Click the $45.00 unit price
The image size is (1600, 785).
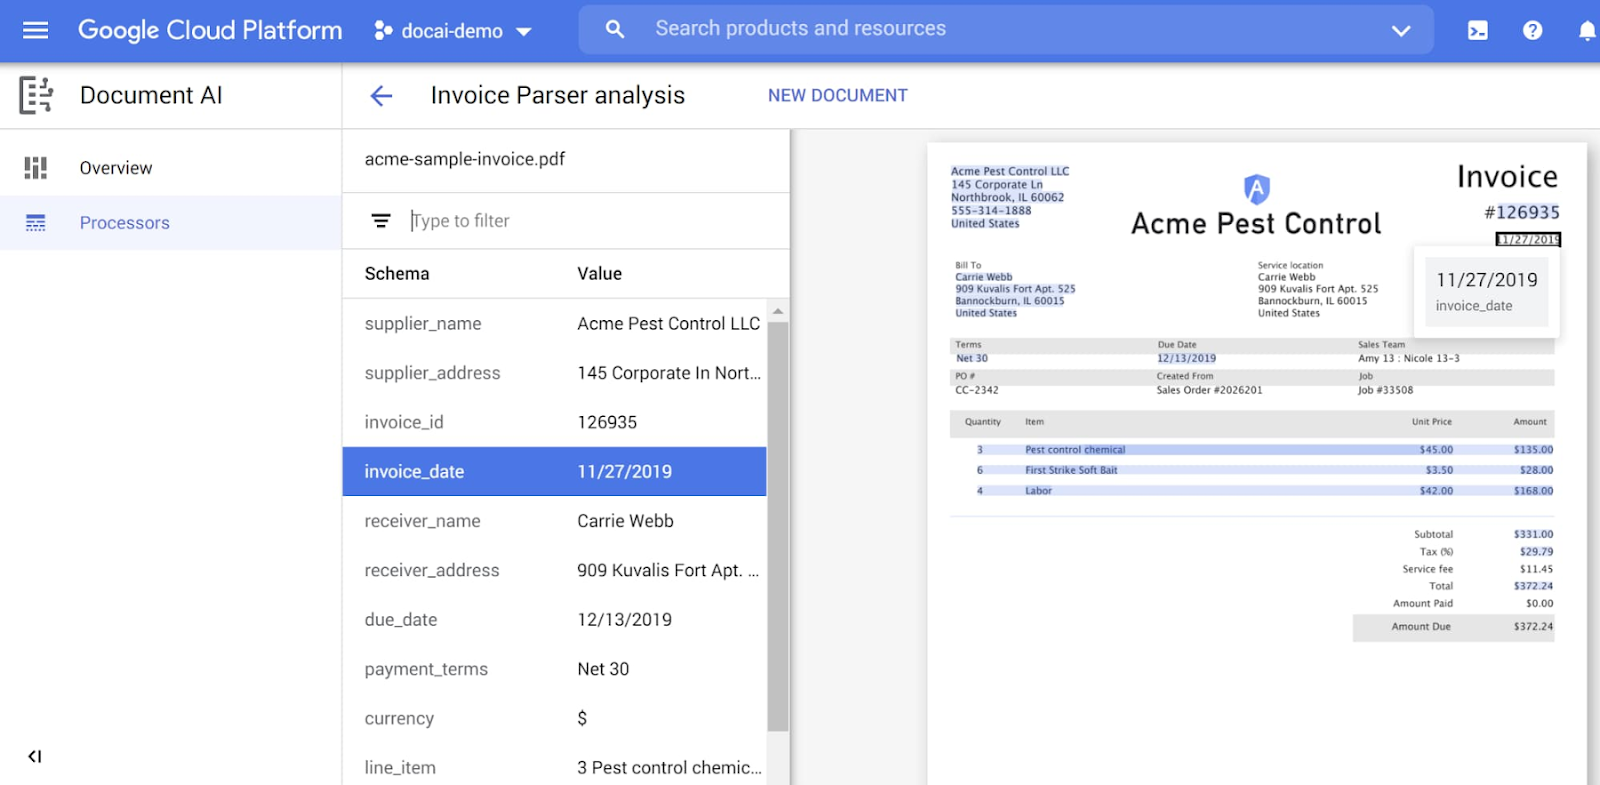1436,450
